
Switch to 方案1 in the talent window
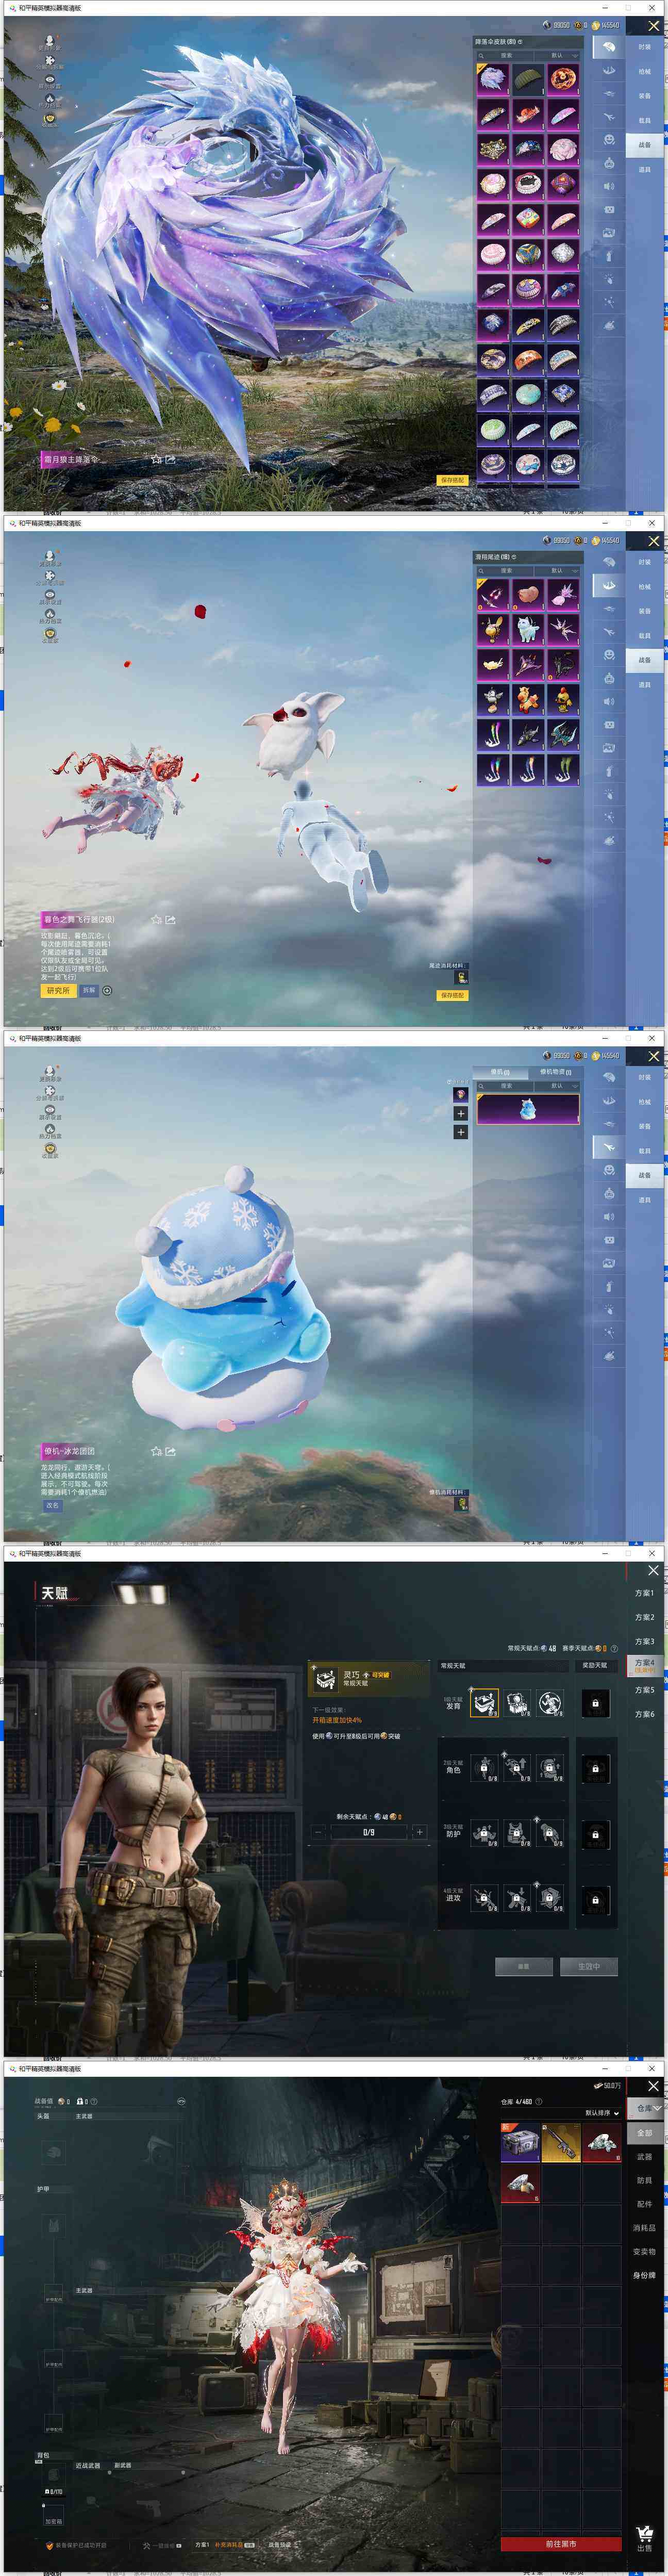pyautogui.click(x=645, y=1593)
